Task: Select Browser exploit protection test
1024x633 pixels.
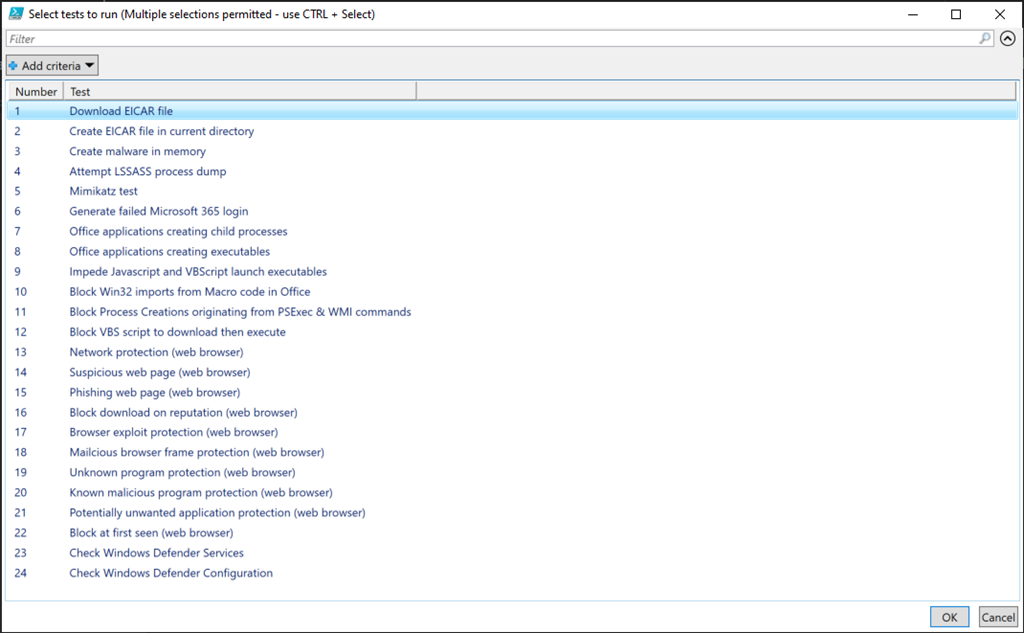Action: click(x=173, y=432)
